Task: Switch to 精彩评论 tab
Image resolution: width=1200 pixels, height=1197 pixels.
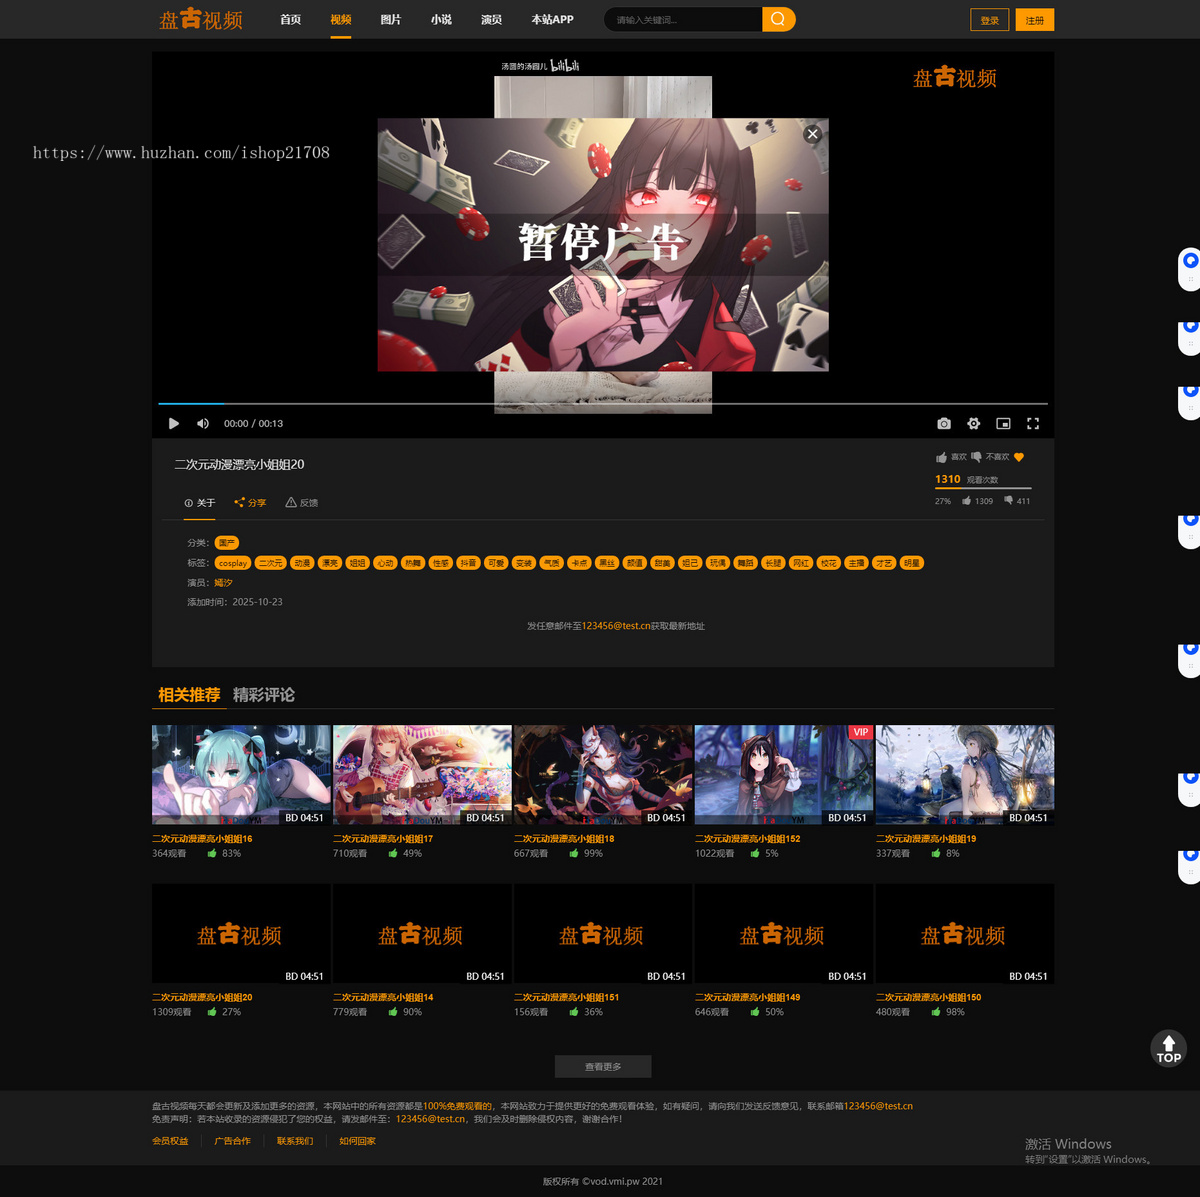Action: pos(264,695)
